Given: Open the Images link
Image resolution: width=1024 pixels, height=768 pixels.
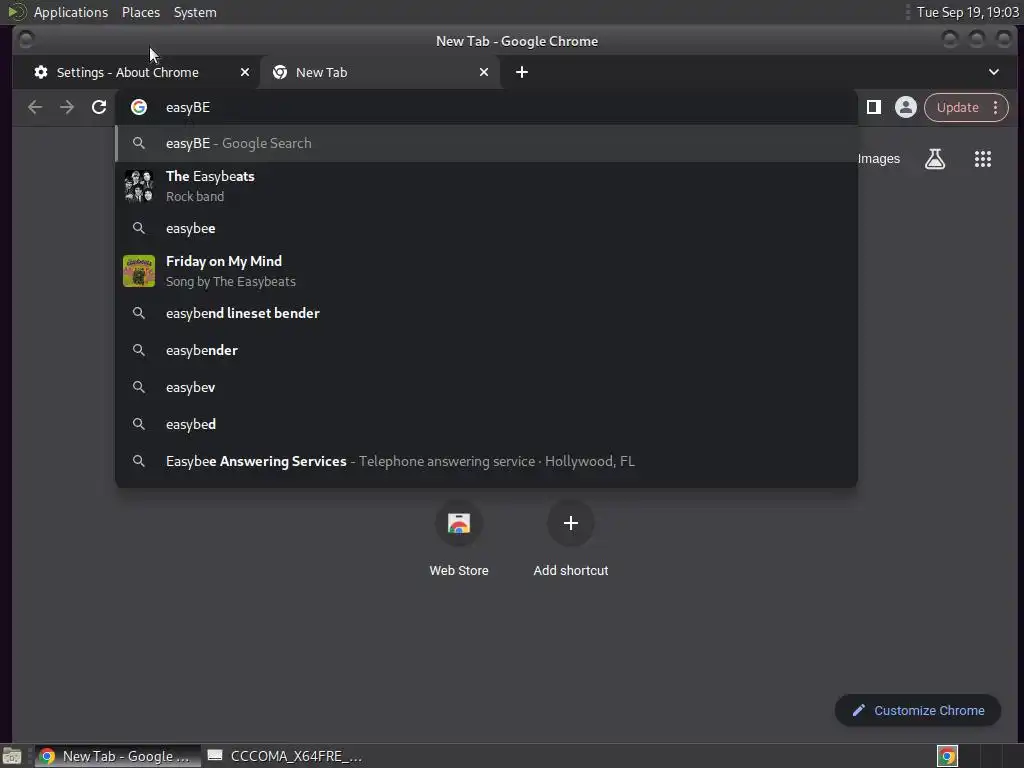Looking at the screenshot, I should tap(878, 159).
